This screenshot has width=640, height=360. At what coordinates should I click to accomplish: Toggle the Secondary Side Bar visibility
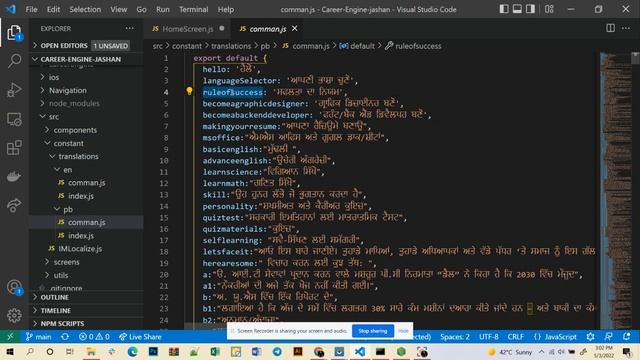[x=530, y=9]
